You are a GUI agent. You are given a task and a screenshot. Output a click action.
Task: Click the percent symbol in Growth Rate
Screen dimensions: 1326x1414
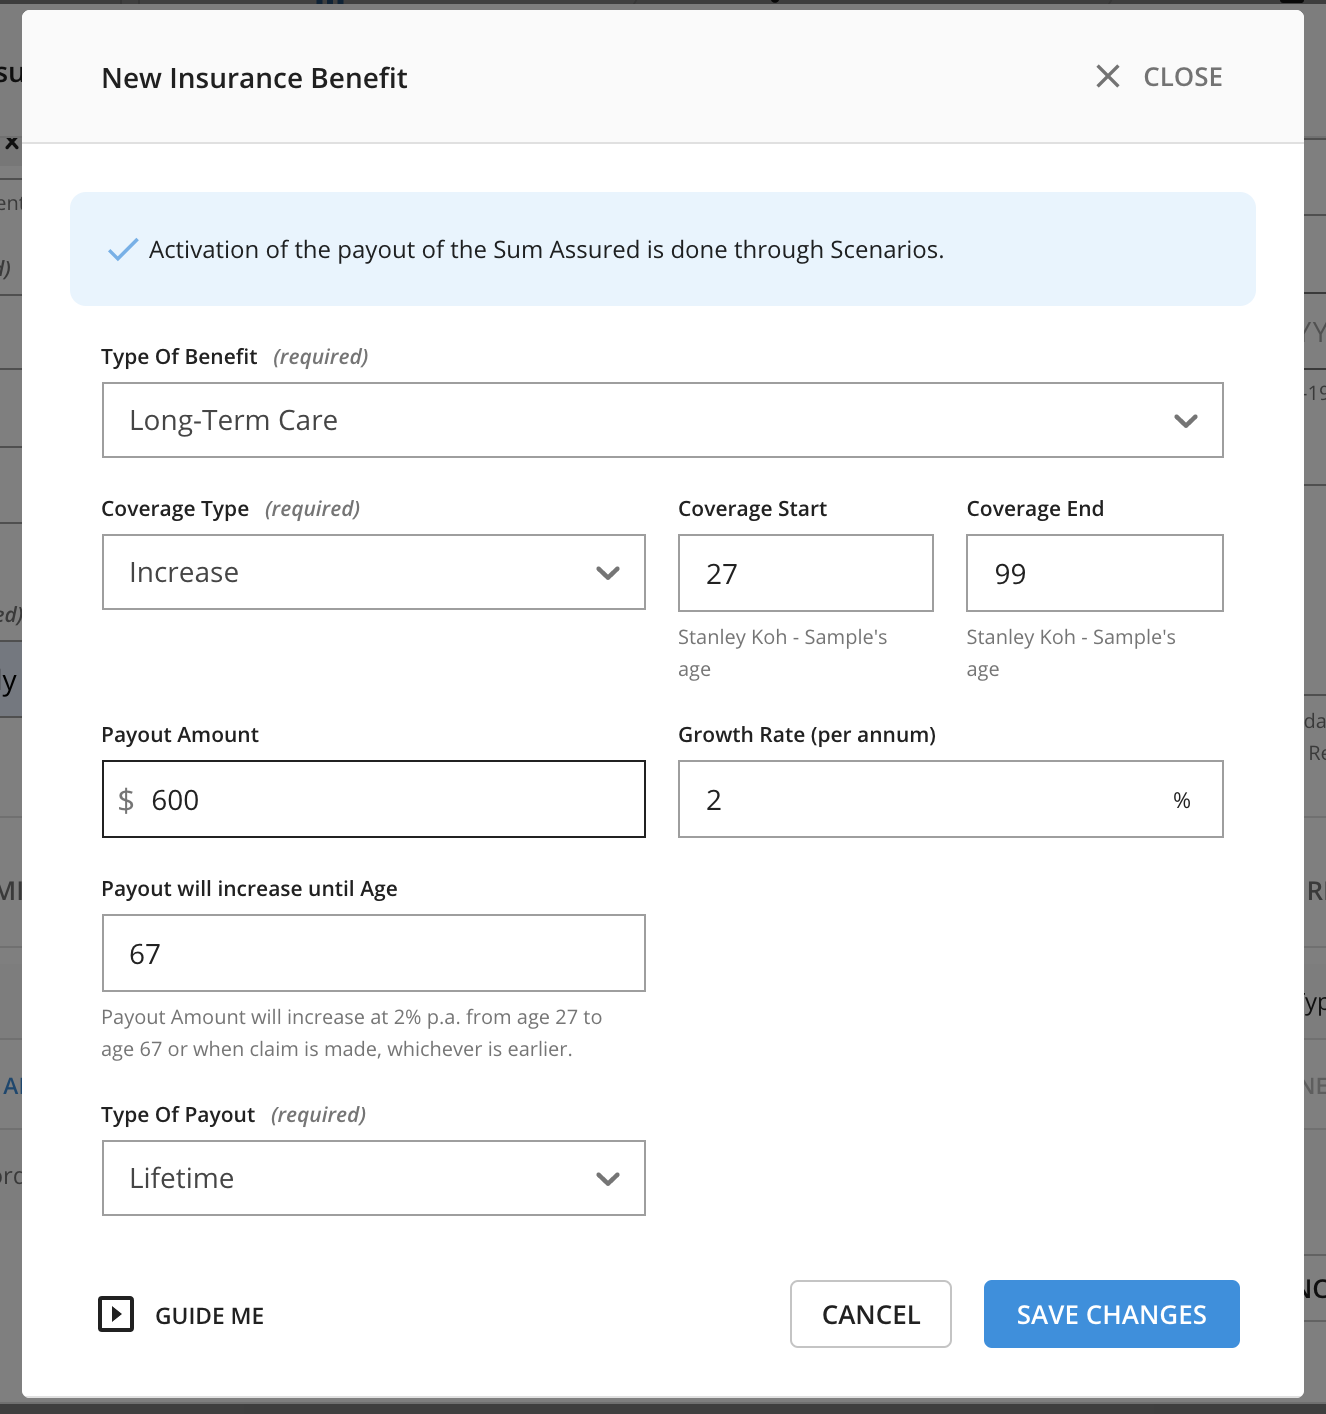1182,800
